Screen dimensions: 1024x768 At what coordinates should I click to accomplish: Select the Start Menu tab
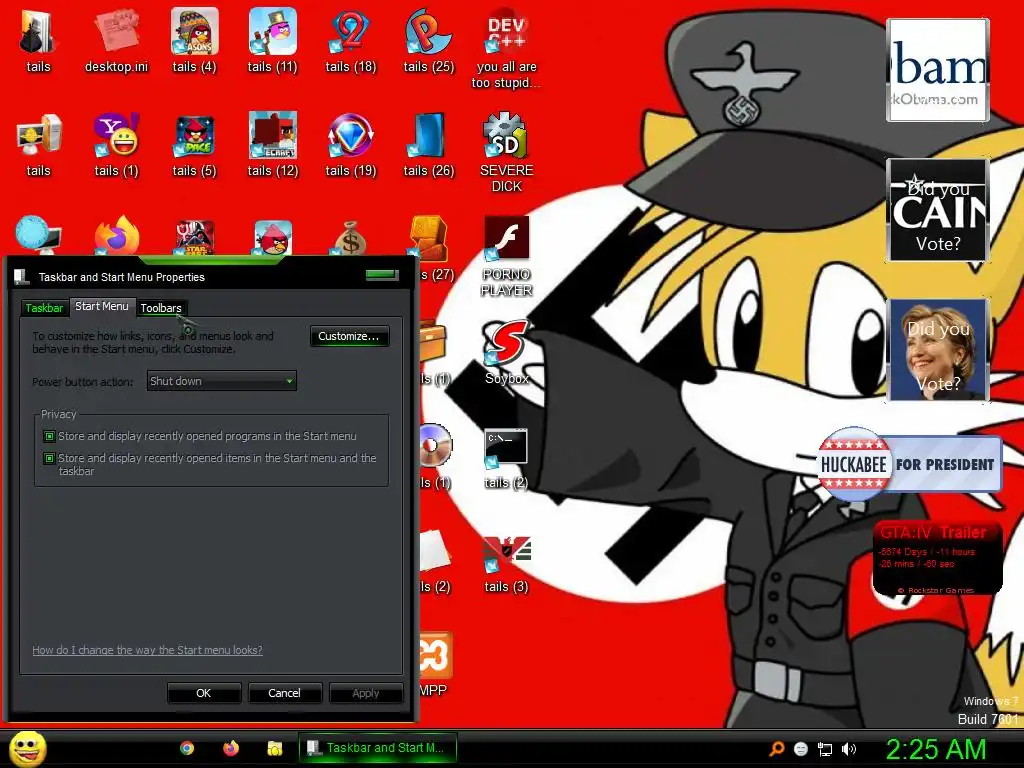point(101,306)
